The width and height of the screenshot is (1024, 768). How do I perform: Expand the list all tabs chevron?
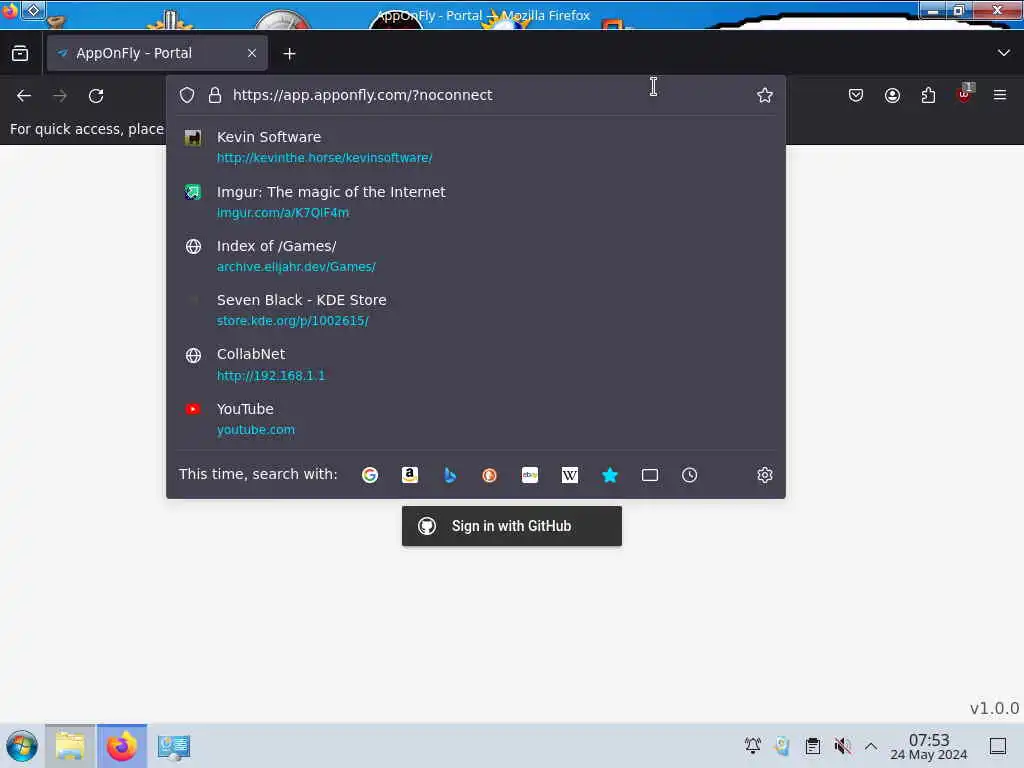1004,53
